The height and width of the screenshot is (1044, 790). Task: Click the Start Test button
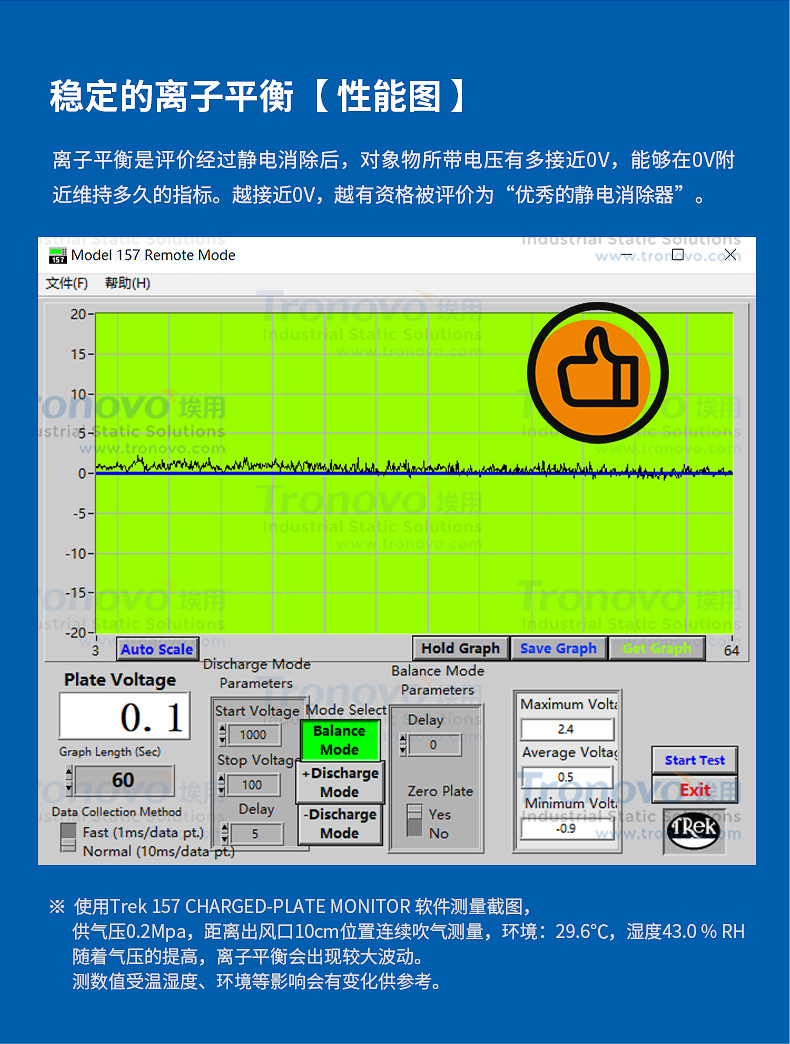click(x=695, y=760)
